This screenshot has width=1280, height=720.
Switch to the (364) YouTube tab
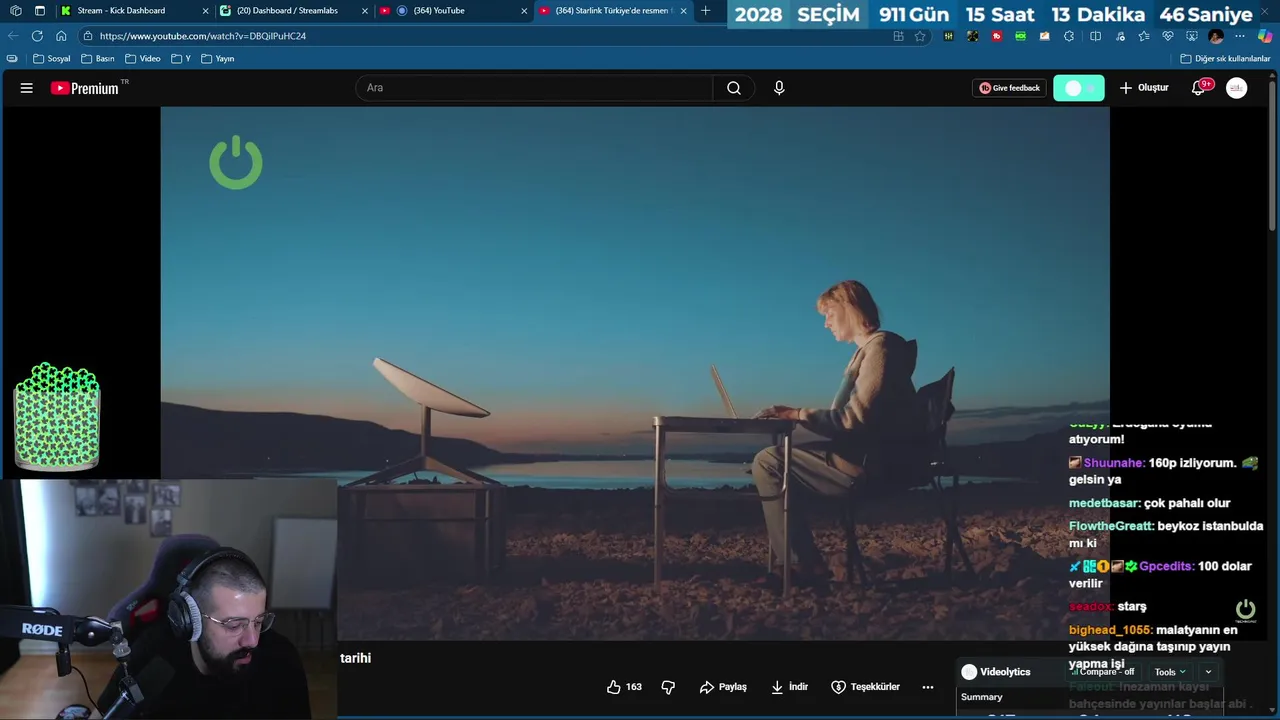click(454, 11)
